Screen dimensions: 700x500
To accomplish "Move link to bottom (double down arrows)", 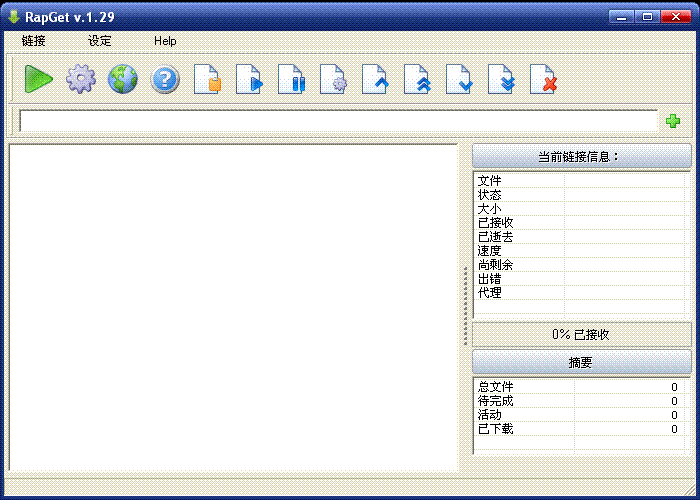I will 501,79.
